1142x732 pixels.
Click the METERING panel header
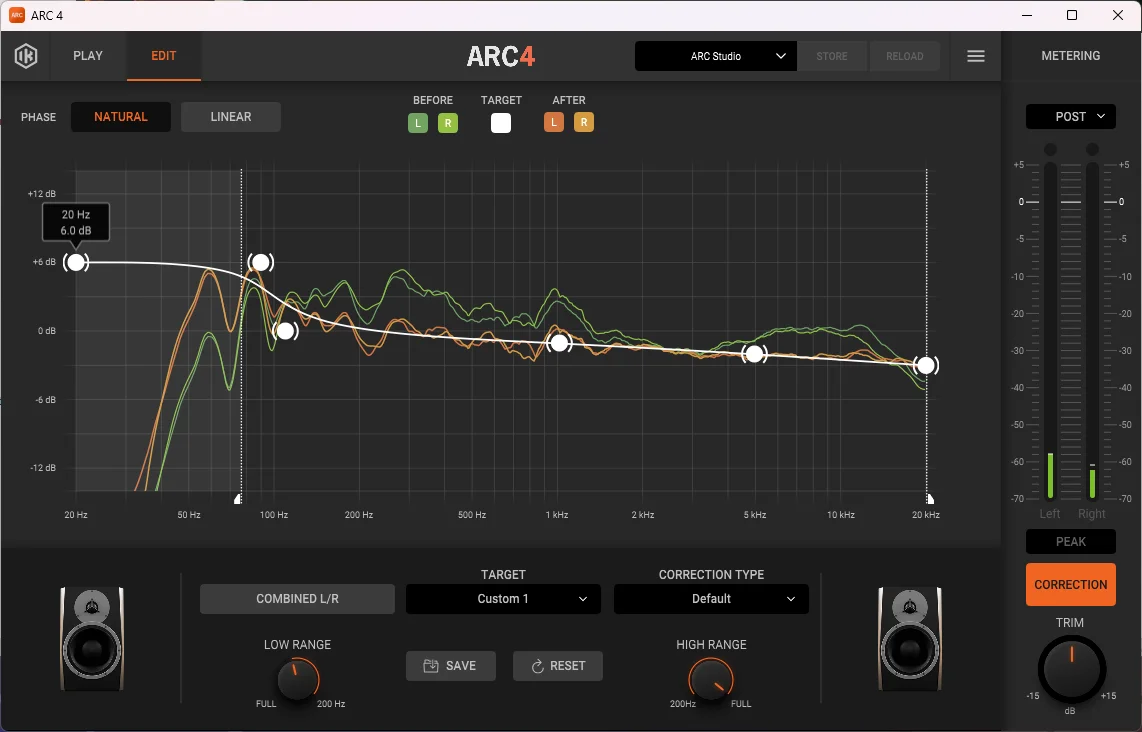[1071, 56]
